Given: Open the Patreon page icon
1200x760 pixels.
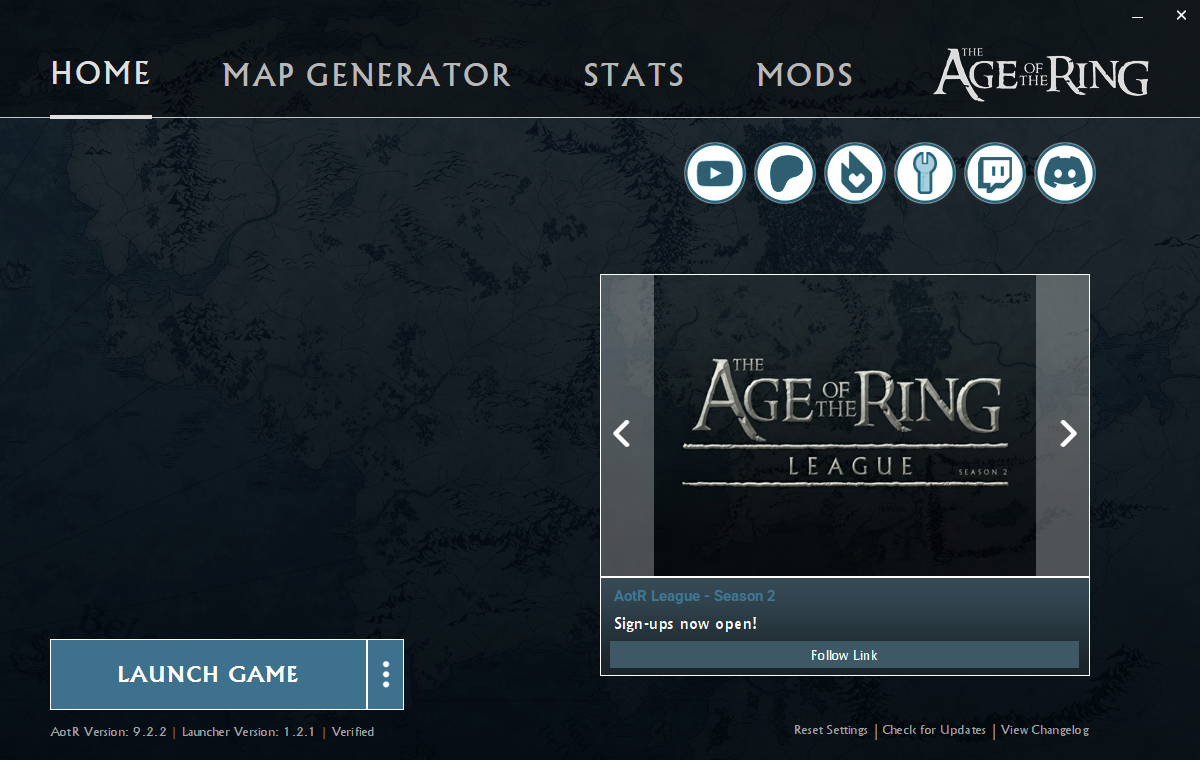Looking at the screenshot, I should click(x=785, y=173).
